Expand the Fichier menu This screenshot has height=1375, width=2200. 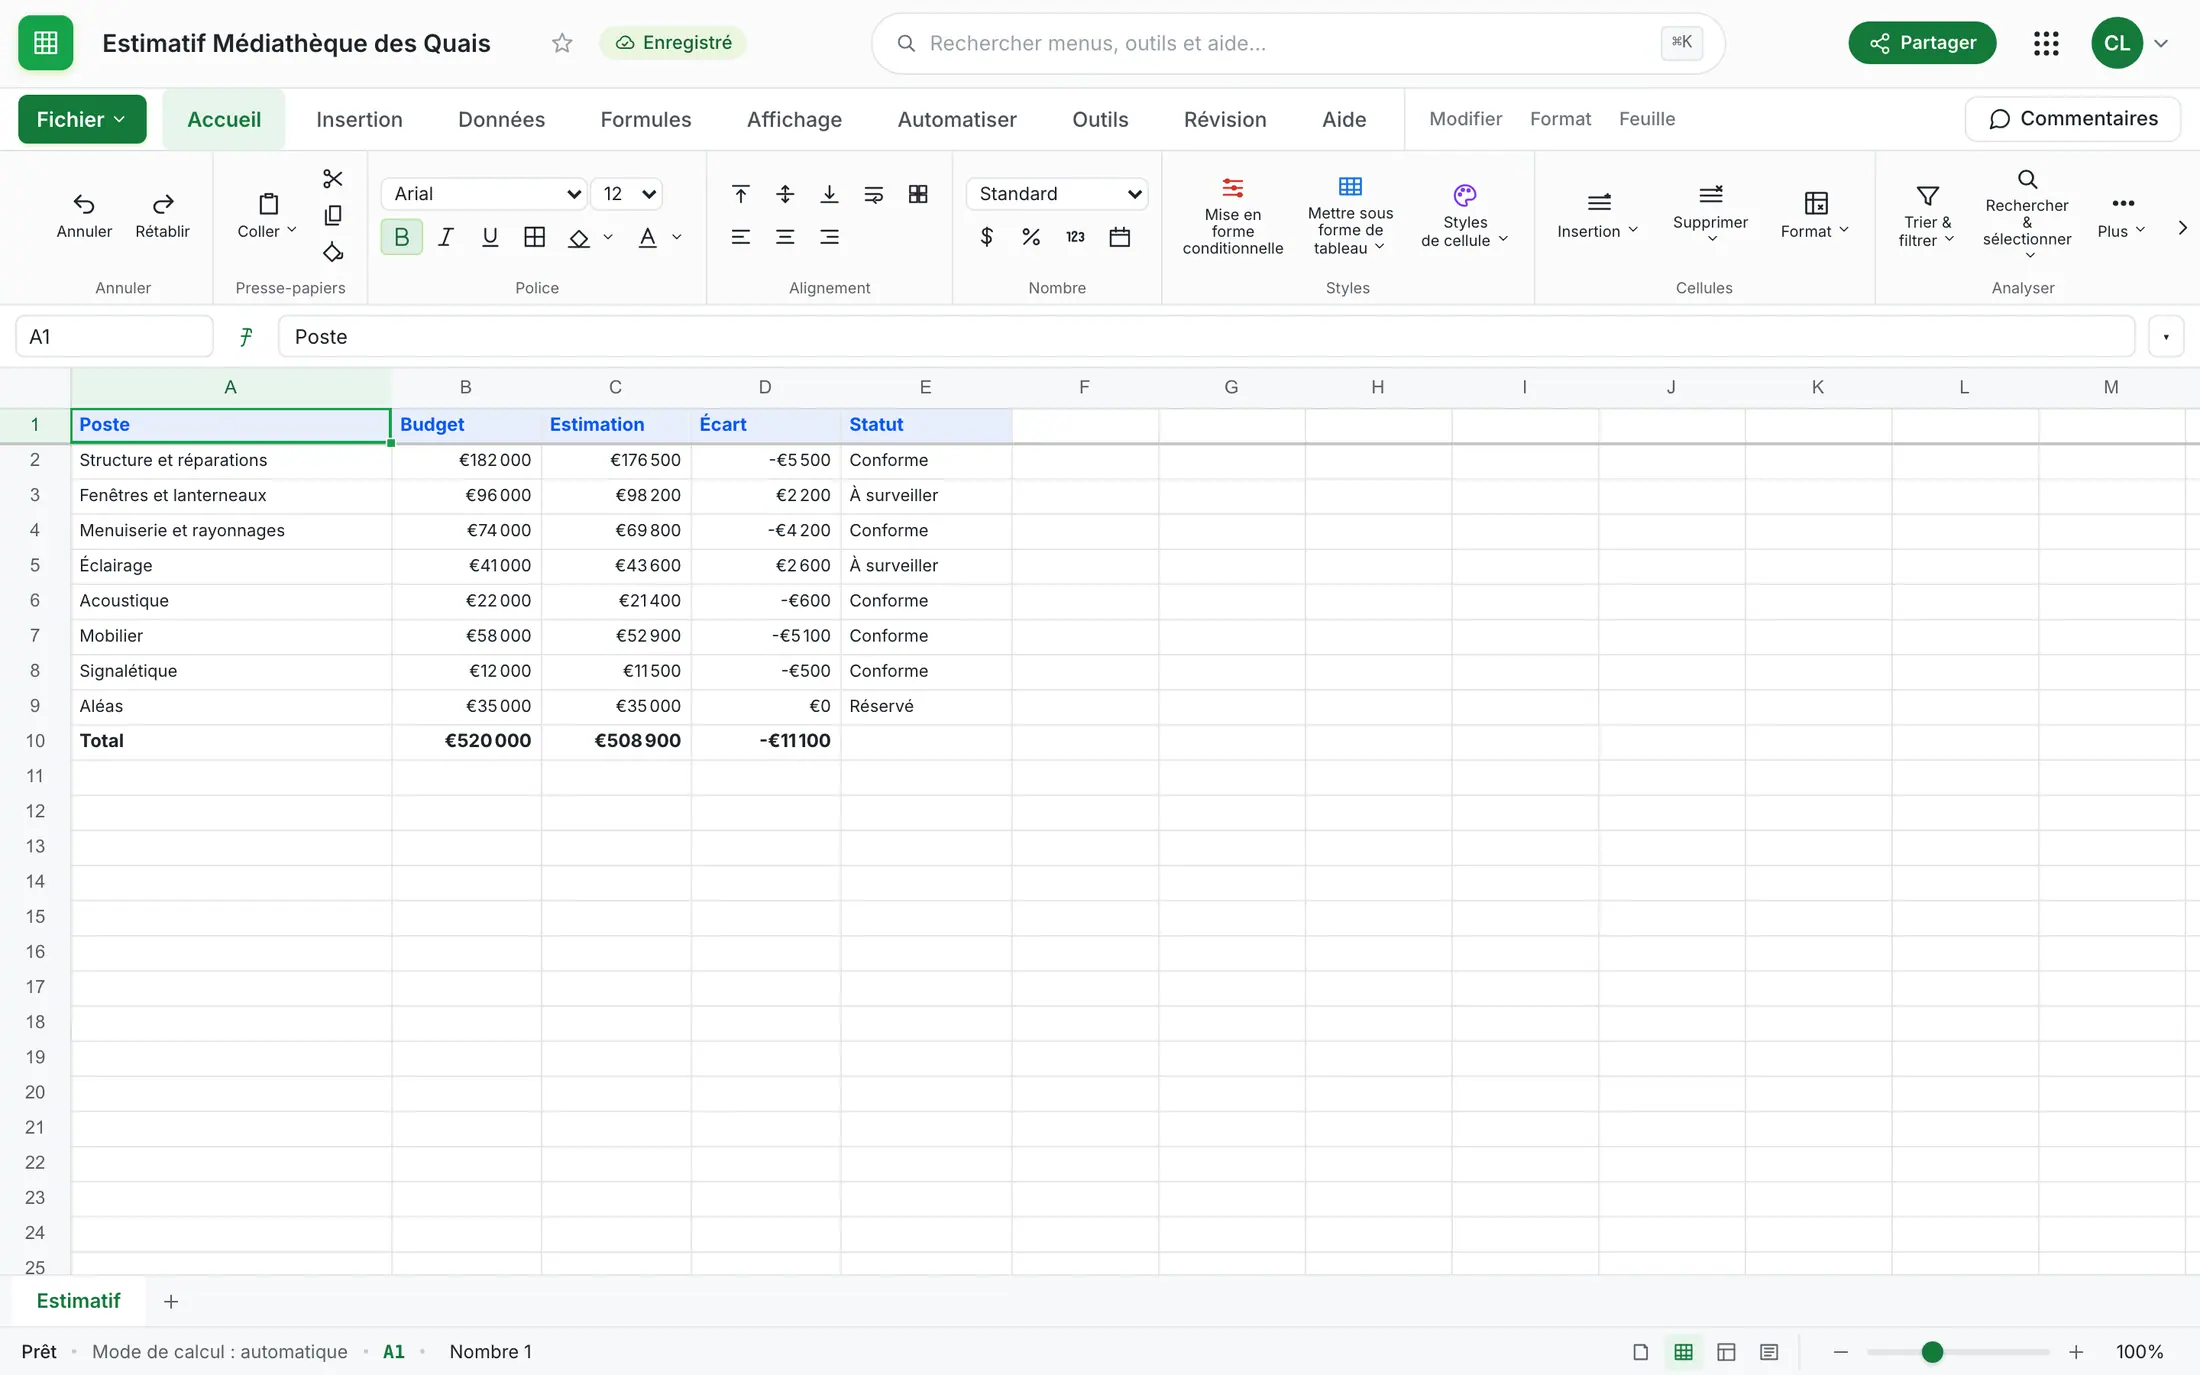pyautogui.click(x=82, y=119)
